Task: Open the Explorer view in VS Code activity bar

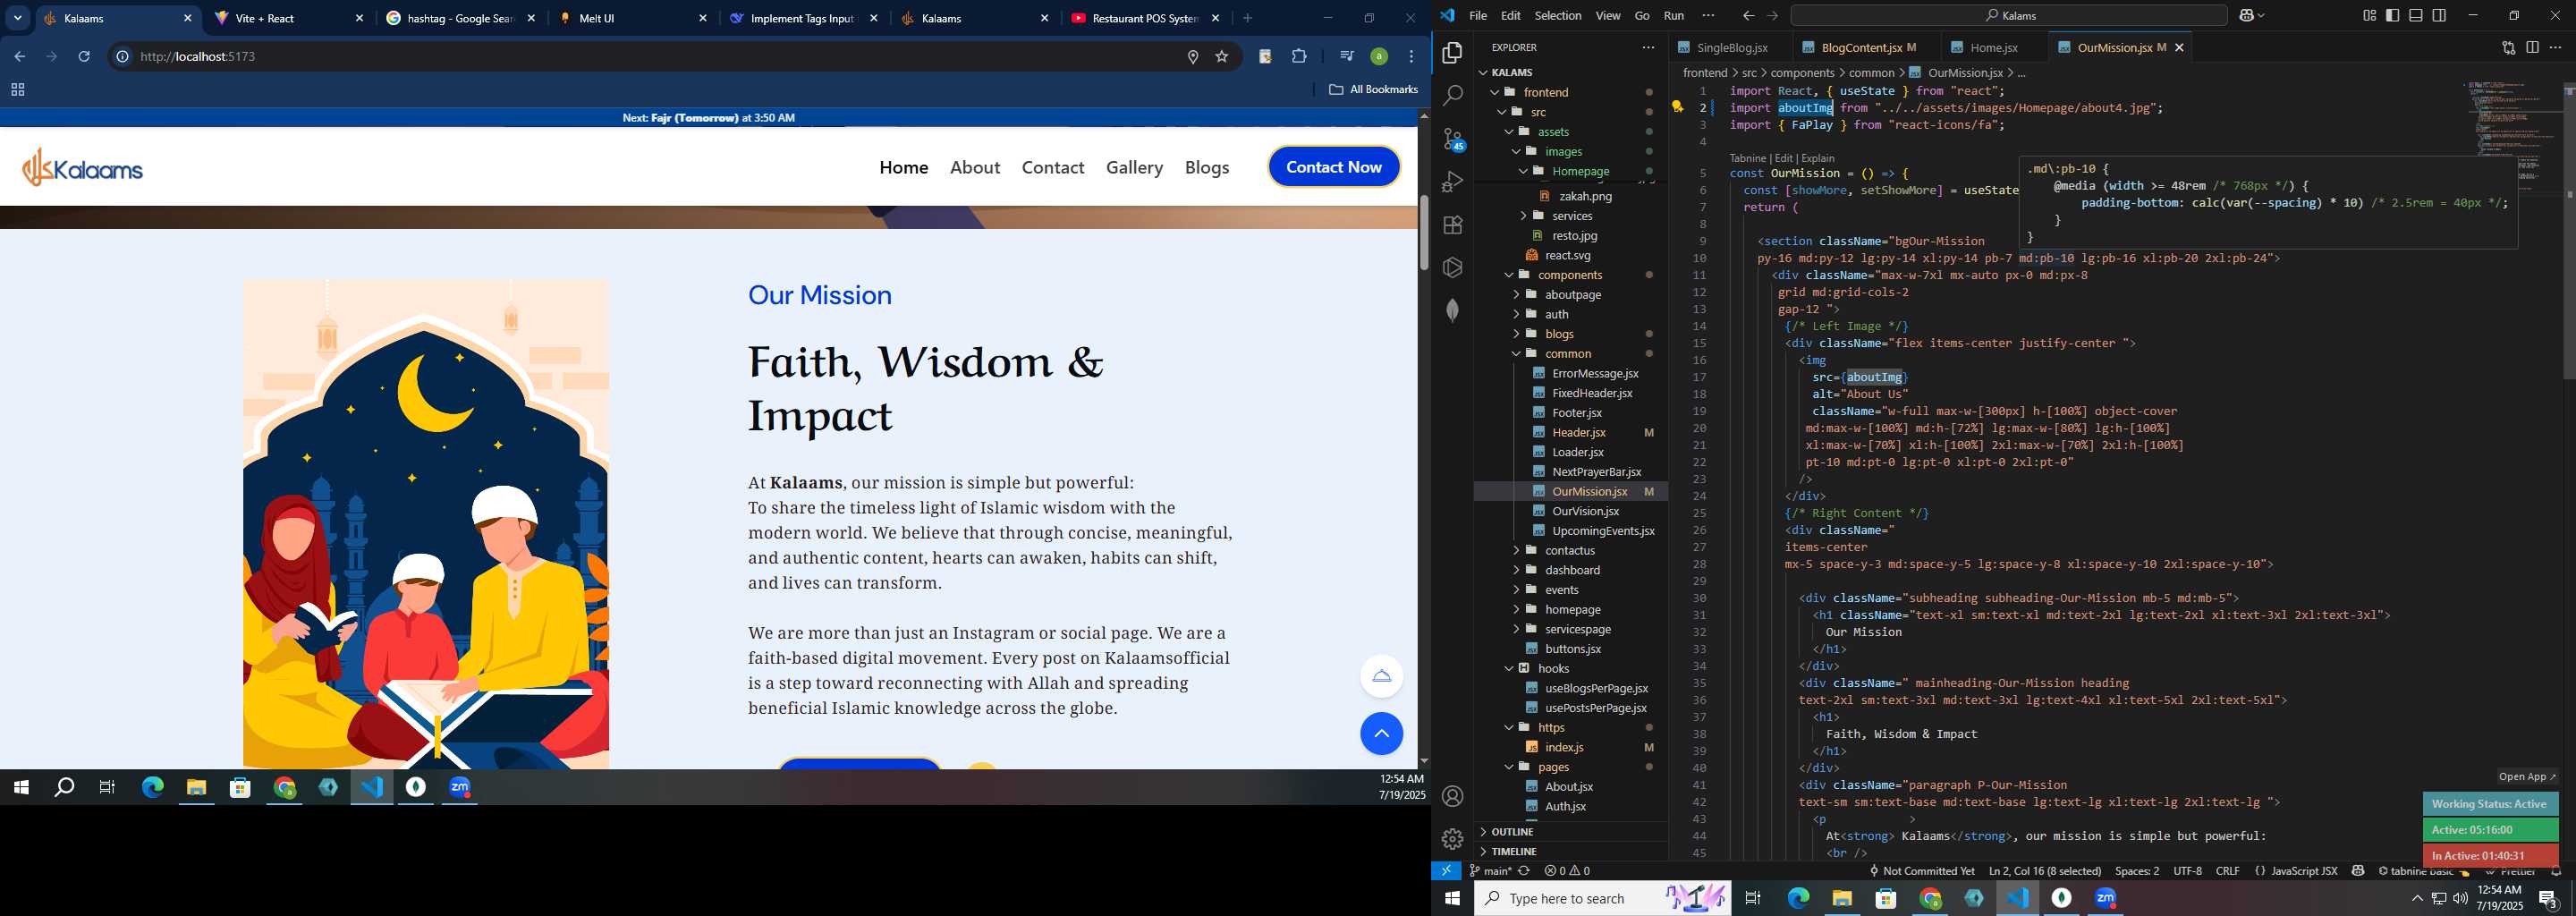Action: (x=1452, y=52)
